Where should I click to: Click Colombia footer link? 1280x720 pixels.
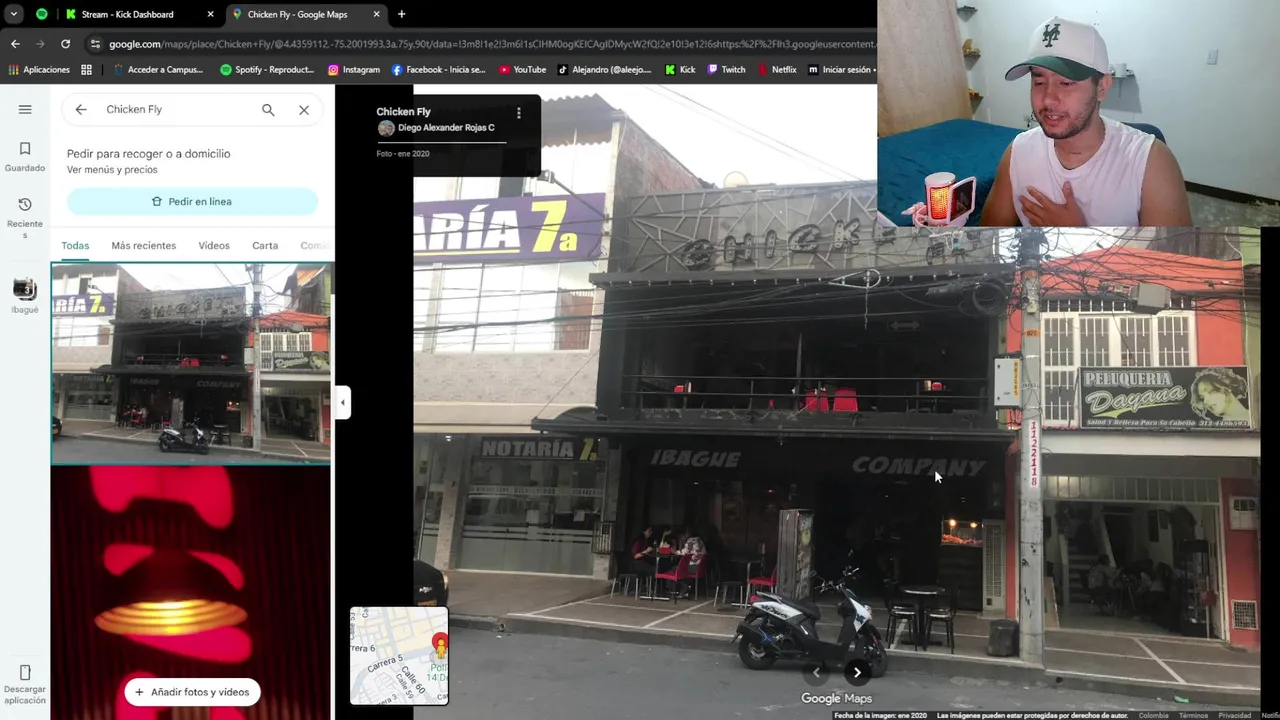(x=1153, y=715)
